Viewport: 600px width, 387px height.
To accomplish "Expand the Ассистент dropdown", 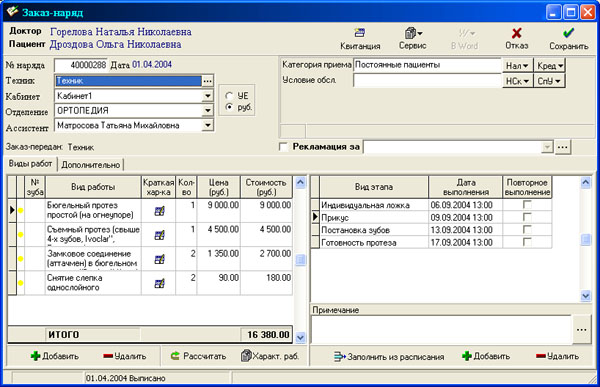I will click(x=207, y=125).
